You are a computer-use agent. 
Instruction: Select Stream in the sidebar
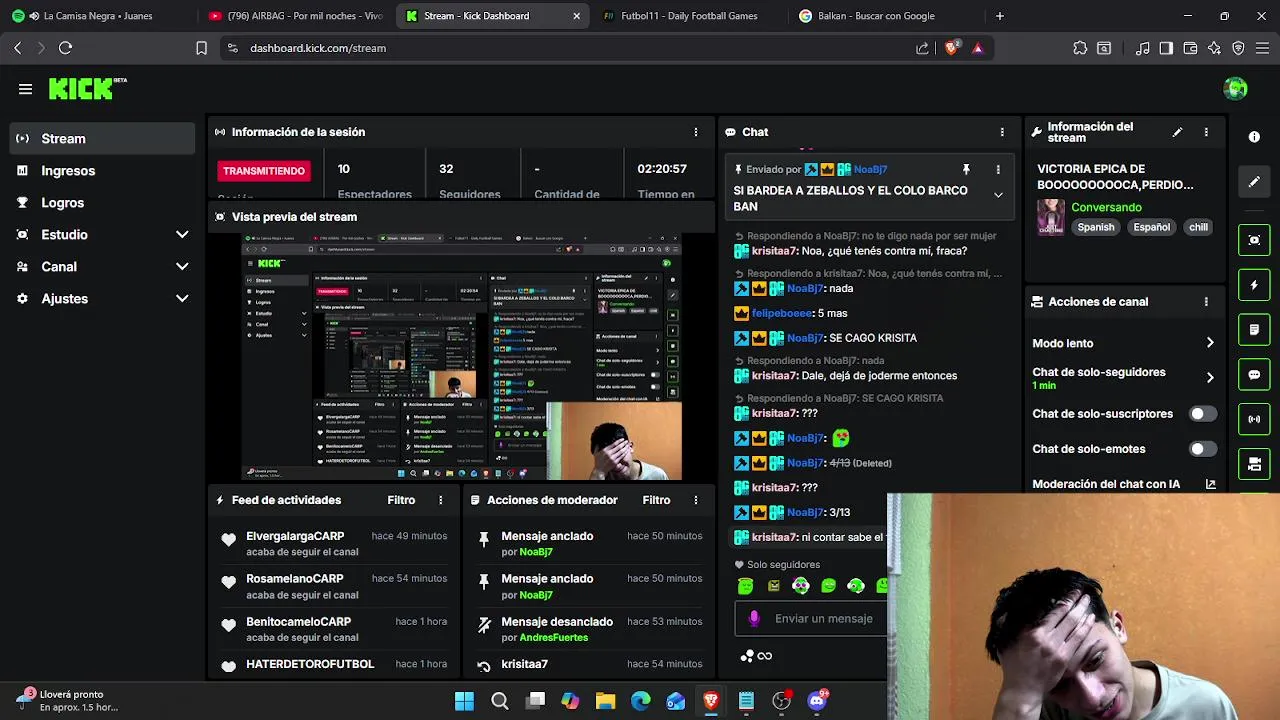(x=102, y=139)
